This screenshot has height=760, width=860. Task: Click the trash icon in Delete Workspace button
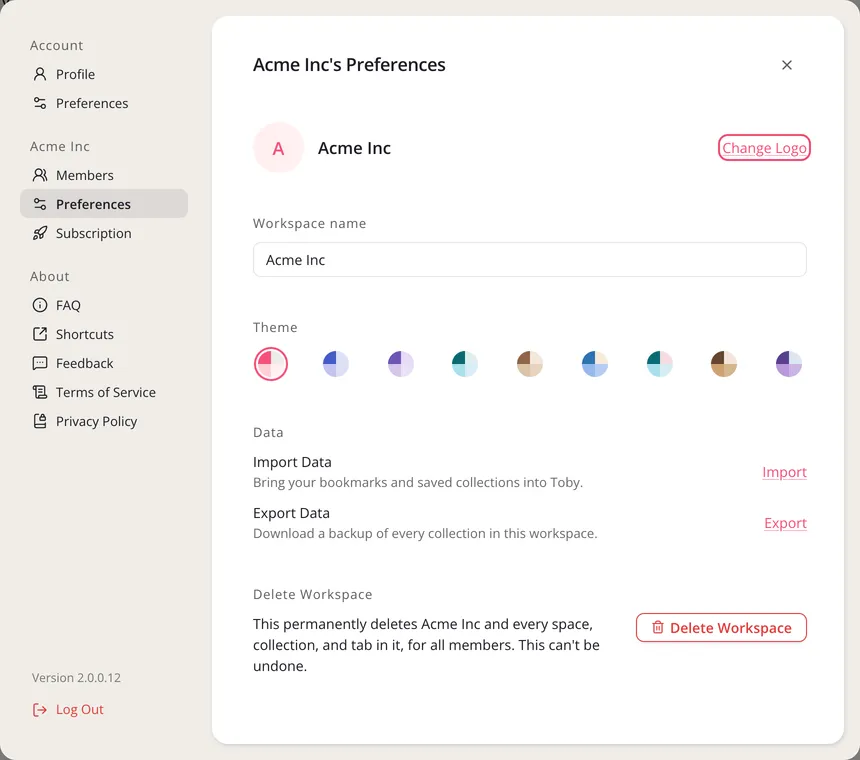tap(658, 627)
